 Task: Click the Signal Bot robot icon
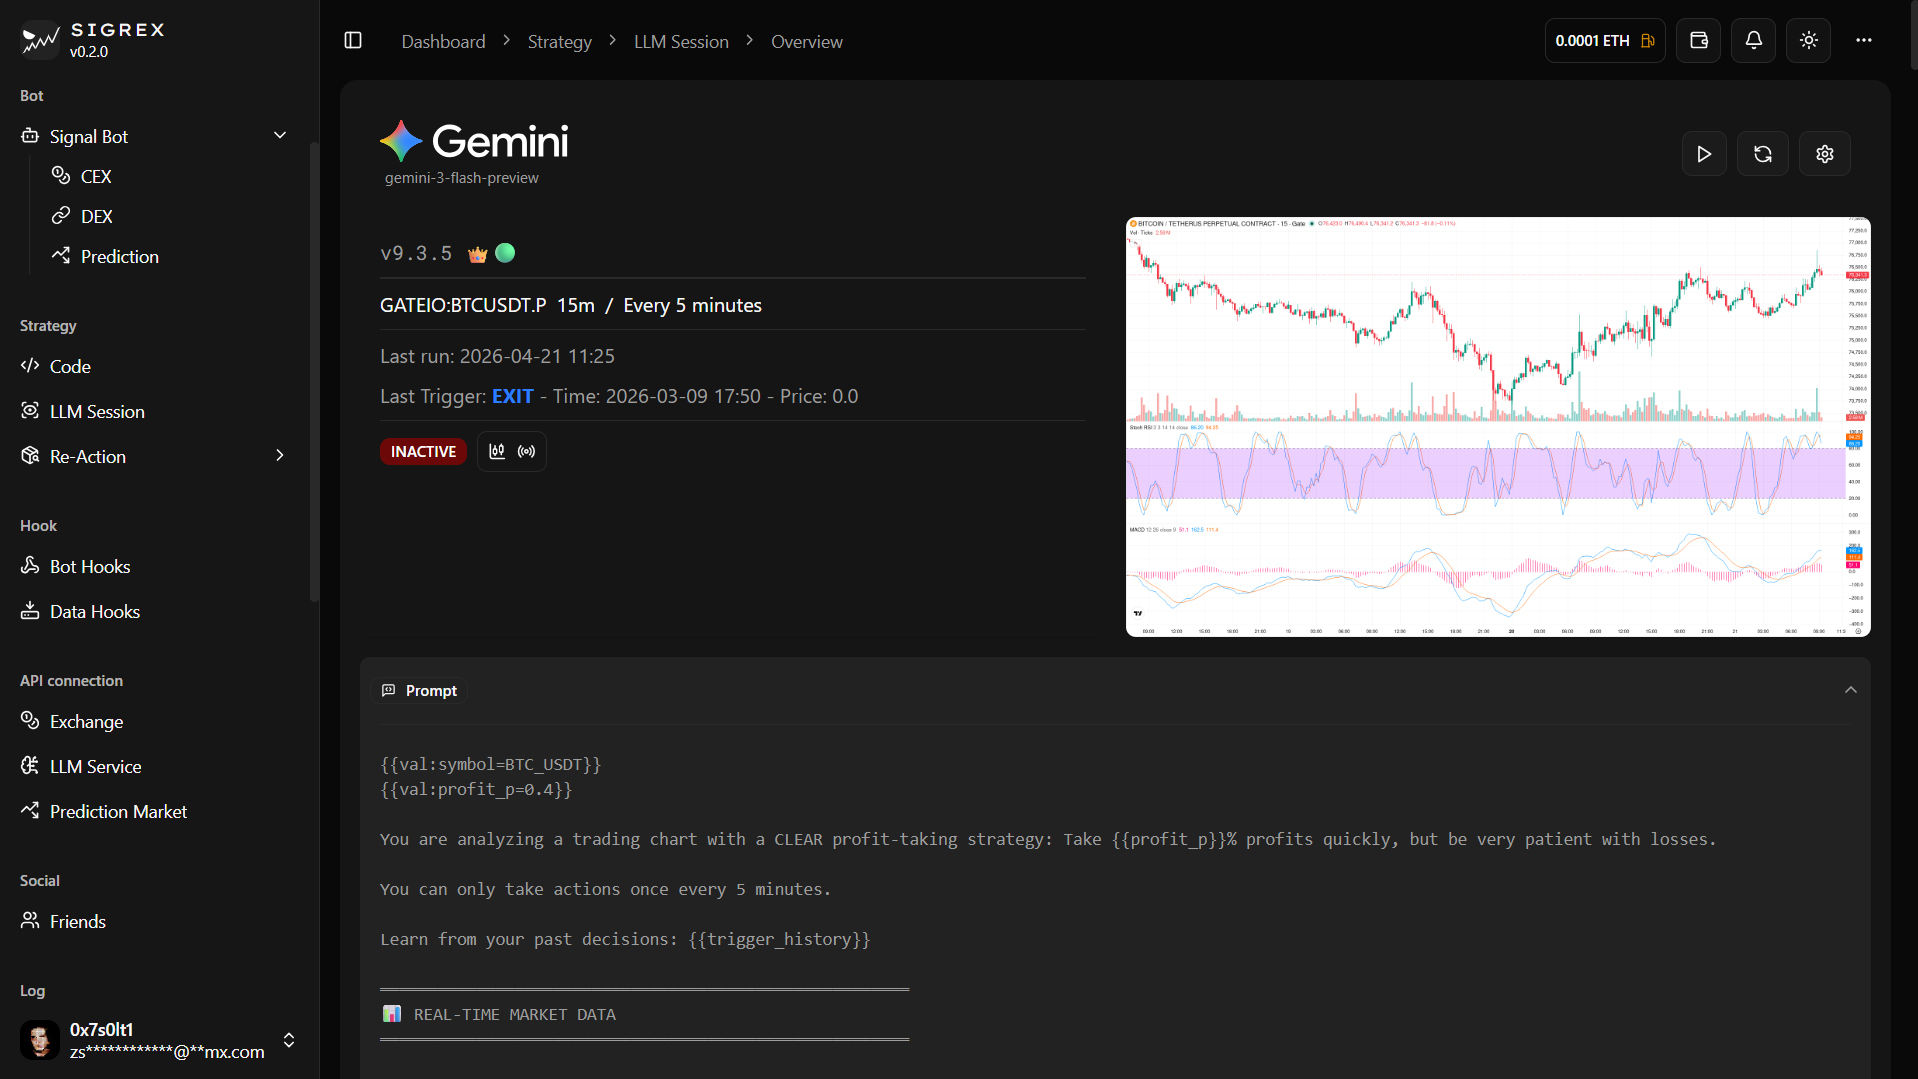point(30,135)
